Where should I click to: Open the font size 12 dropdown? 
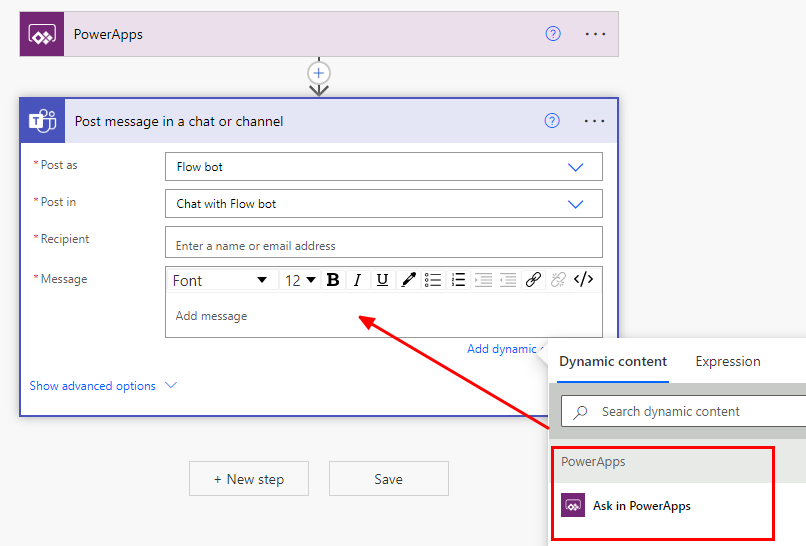pos(300,280)
